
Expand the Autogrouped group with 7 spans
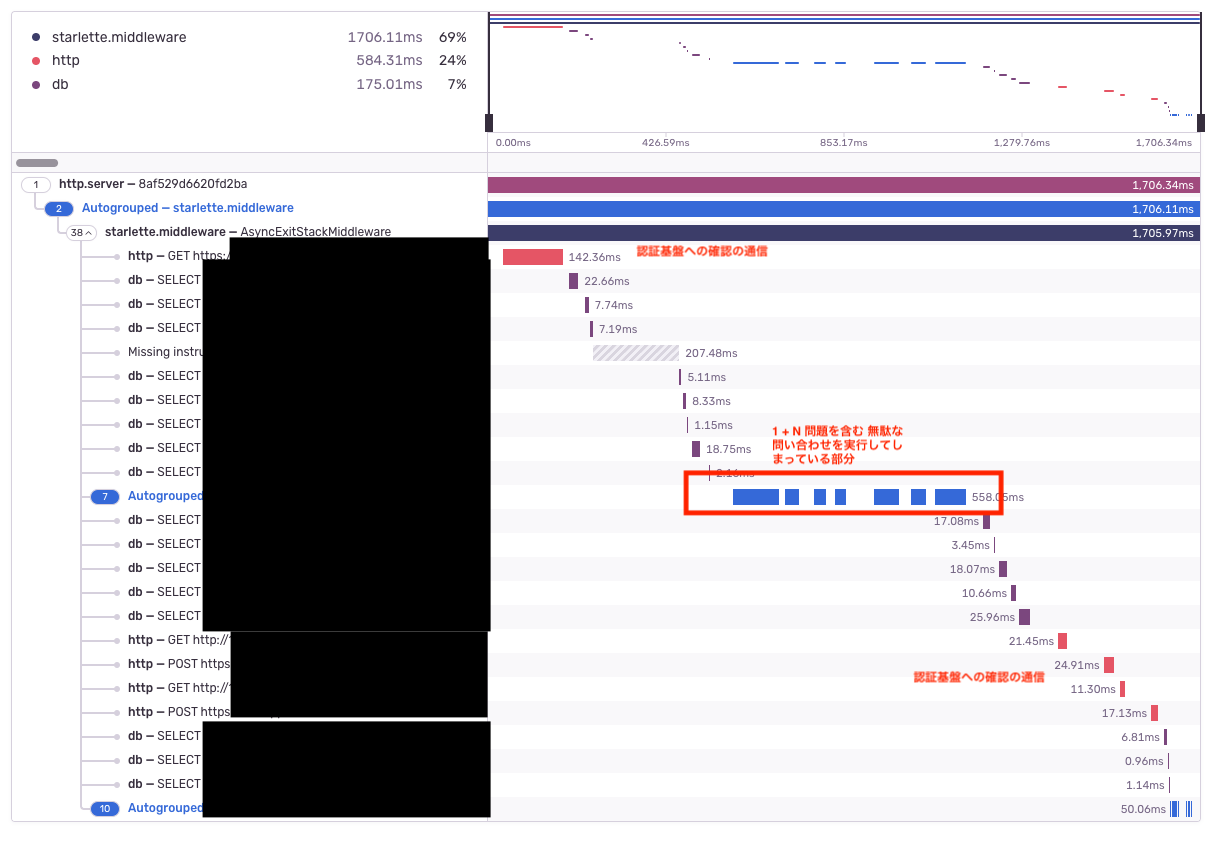105,496
